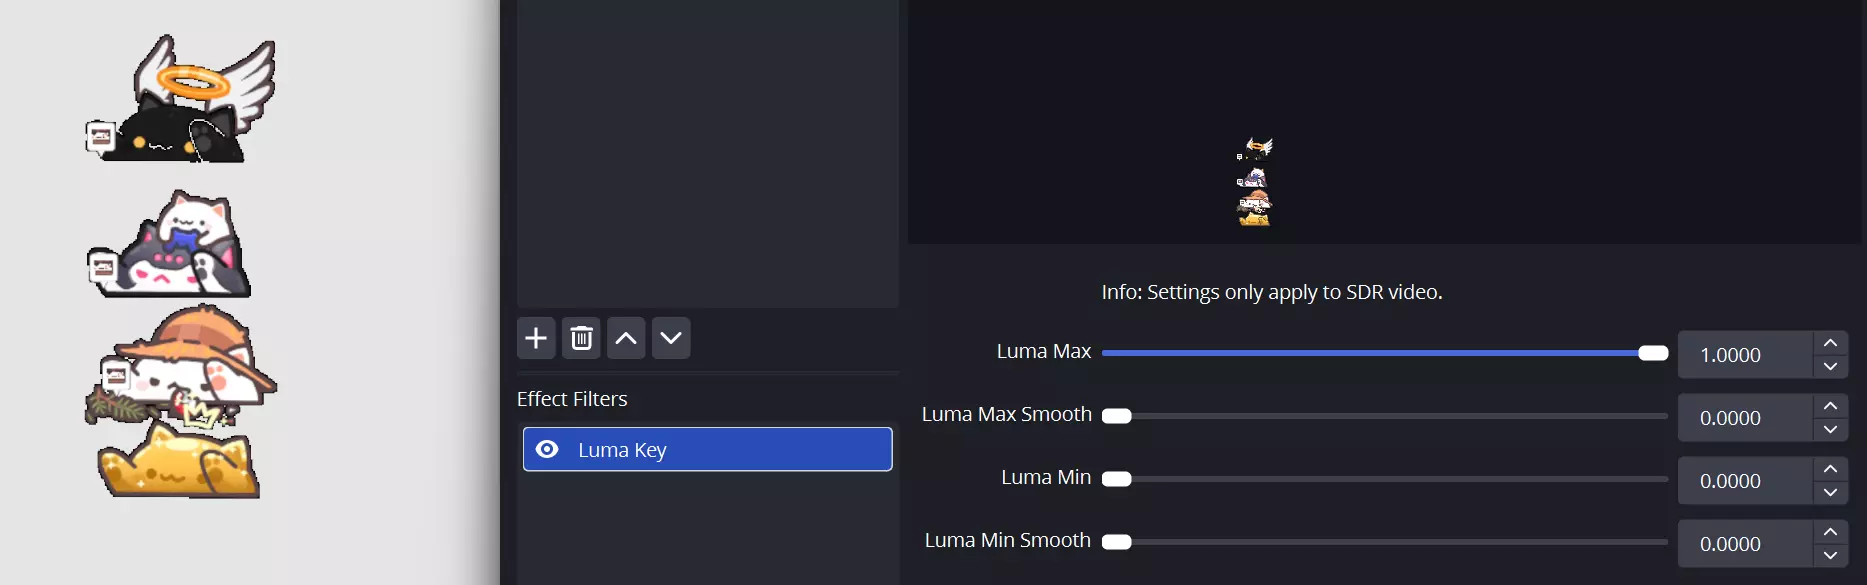Decrease Luma Min value with down arrow
The height and width of the screenshot is (585, 1867).
pyautogui.click(x=1830, y=492)
